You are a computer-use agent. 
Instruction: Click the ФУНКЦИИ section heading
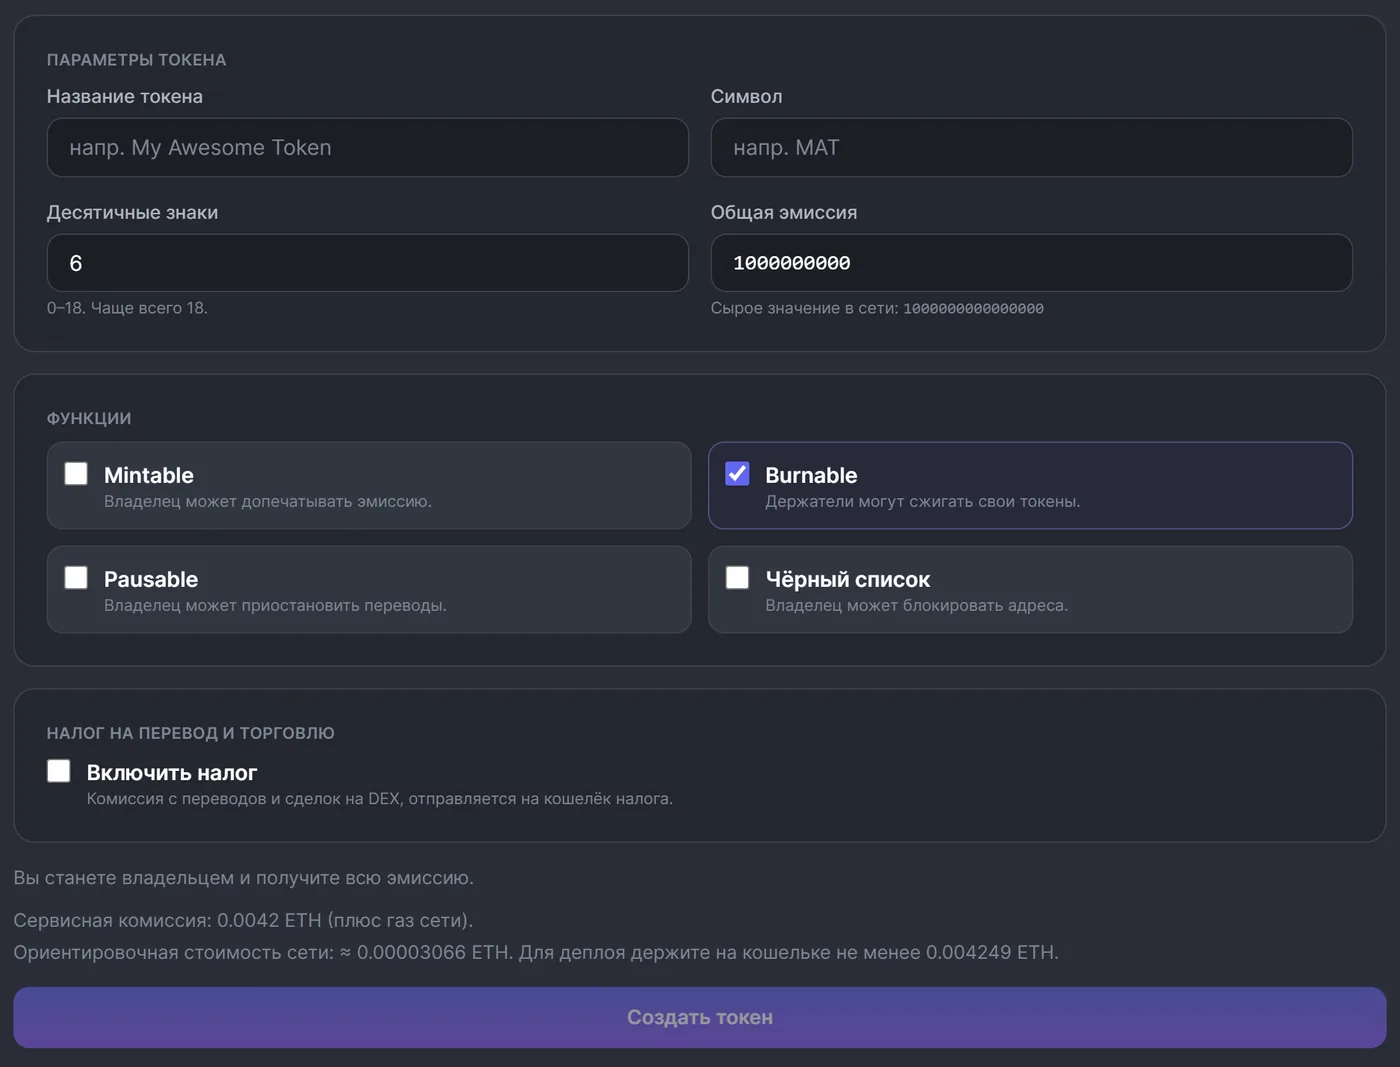(x=89, y=418)
